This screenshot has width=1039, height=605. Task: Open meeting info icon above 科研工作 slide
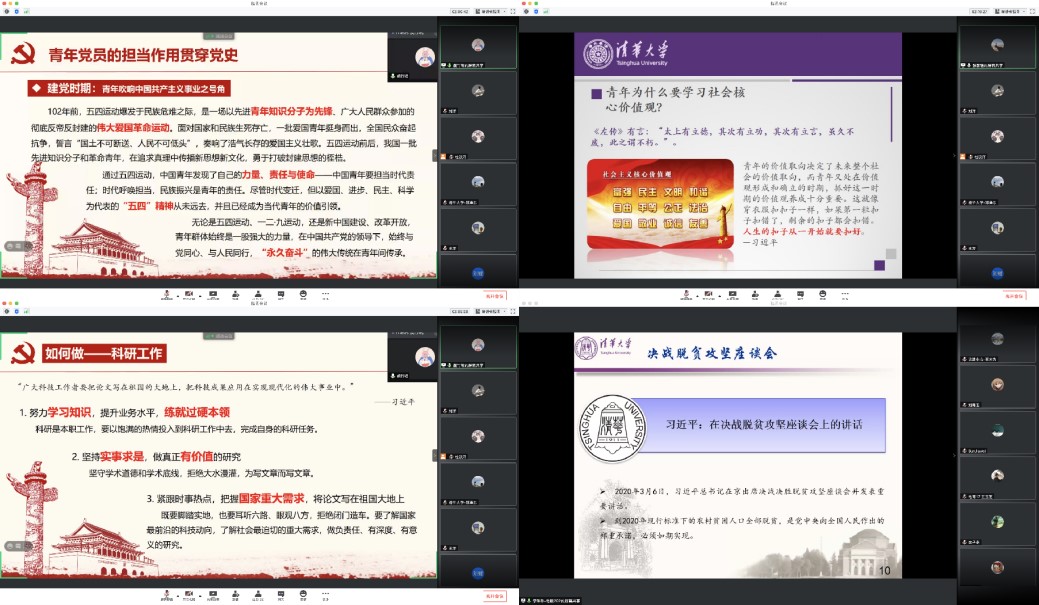7,312
